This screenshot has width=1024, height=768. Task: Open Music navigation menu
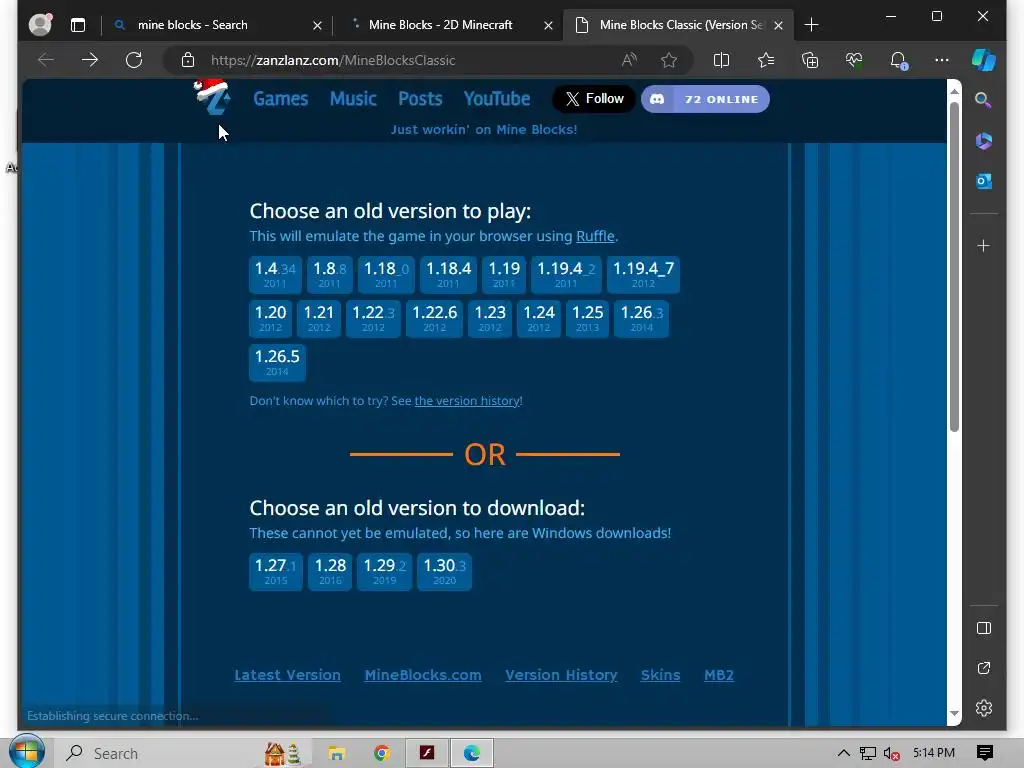[353, 99]
